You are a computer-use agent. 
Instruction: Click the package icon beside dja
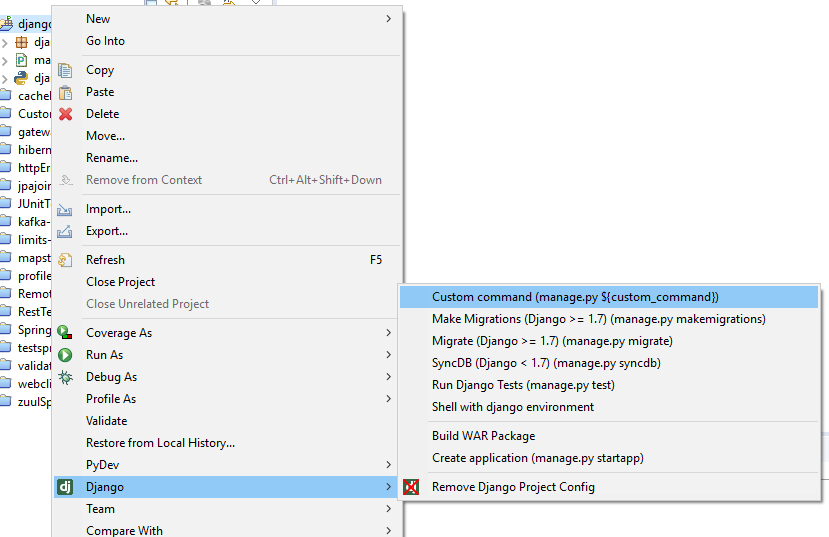pyautogui.click(x=21, y=42)
